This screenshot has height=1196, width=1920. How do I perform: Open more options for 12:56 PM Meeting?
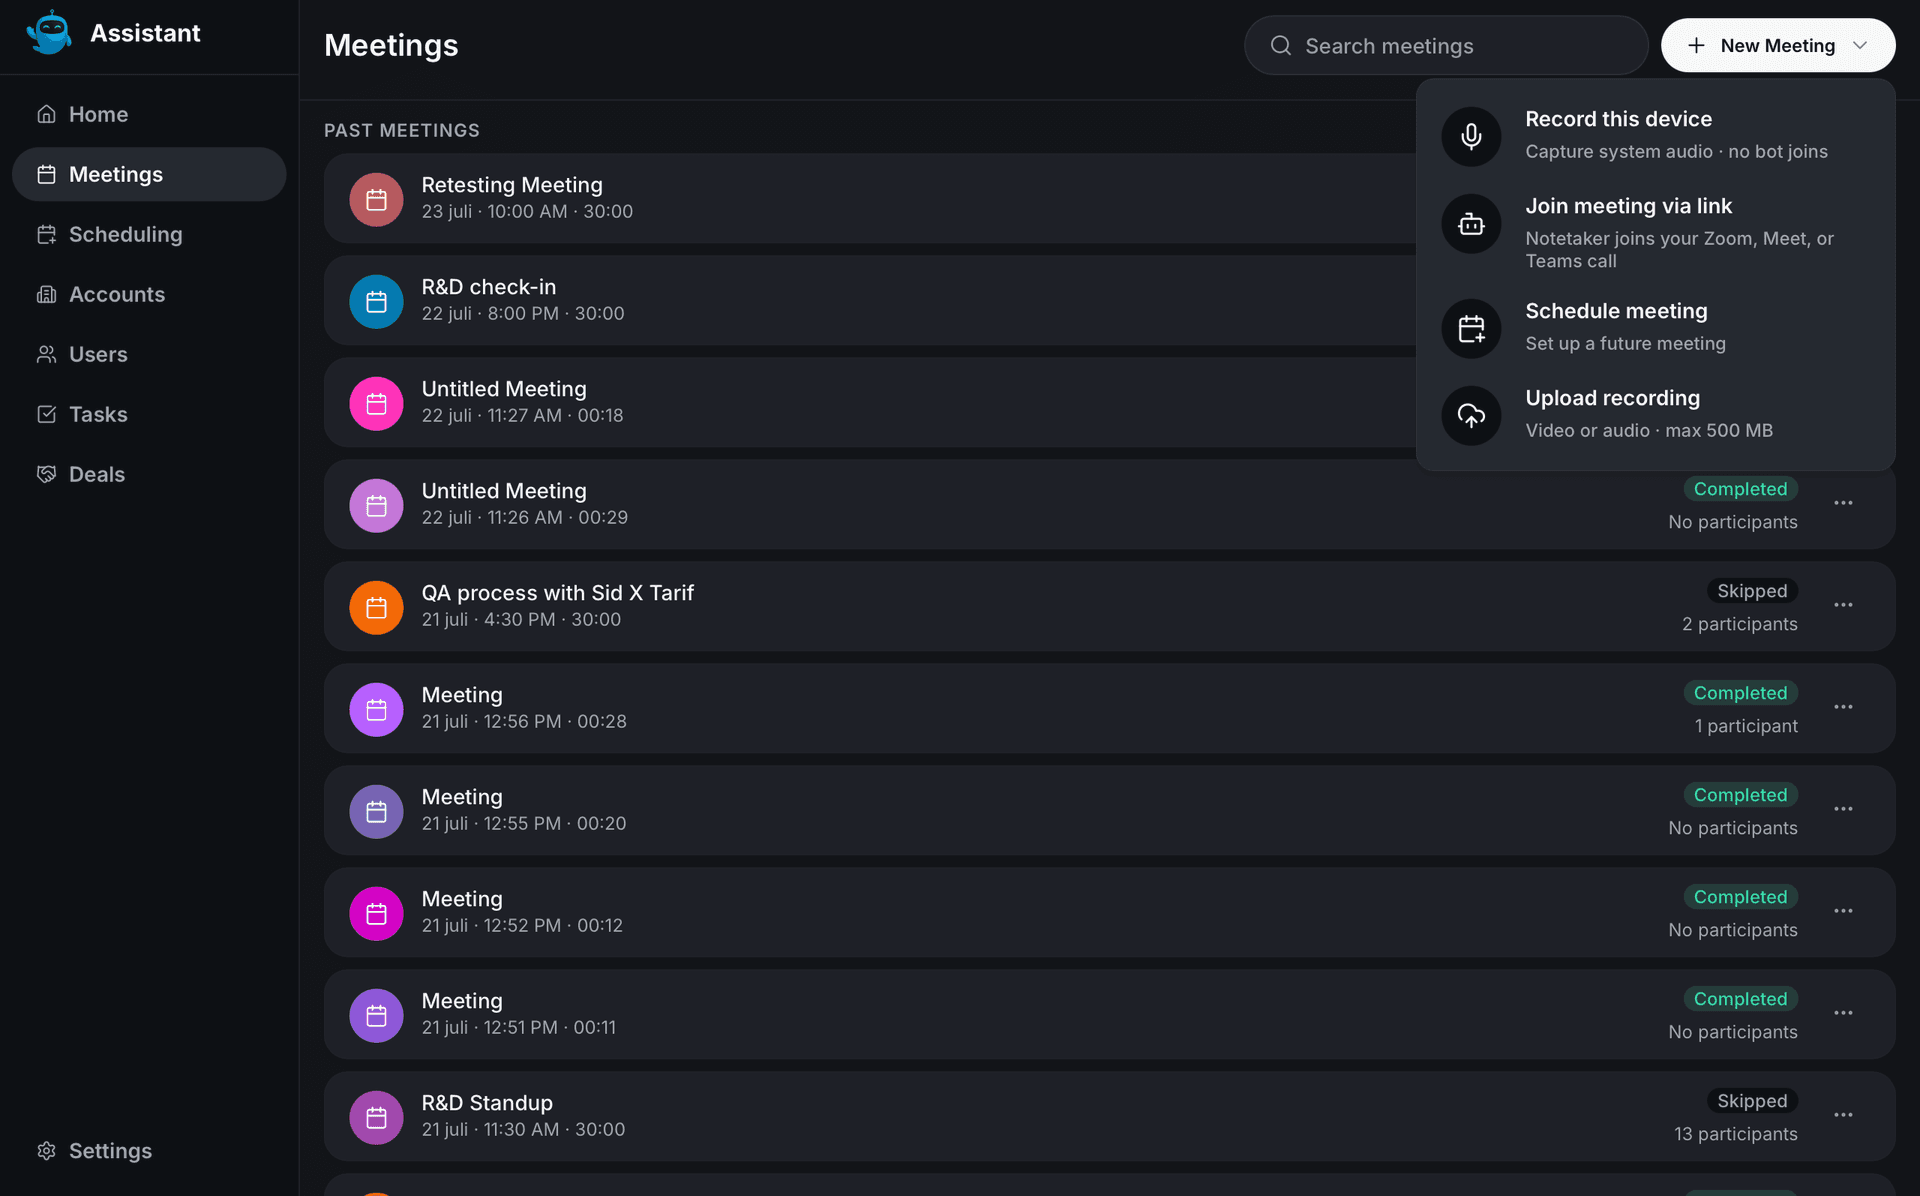(1843, 707)
